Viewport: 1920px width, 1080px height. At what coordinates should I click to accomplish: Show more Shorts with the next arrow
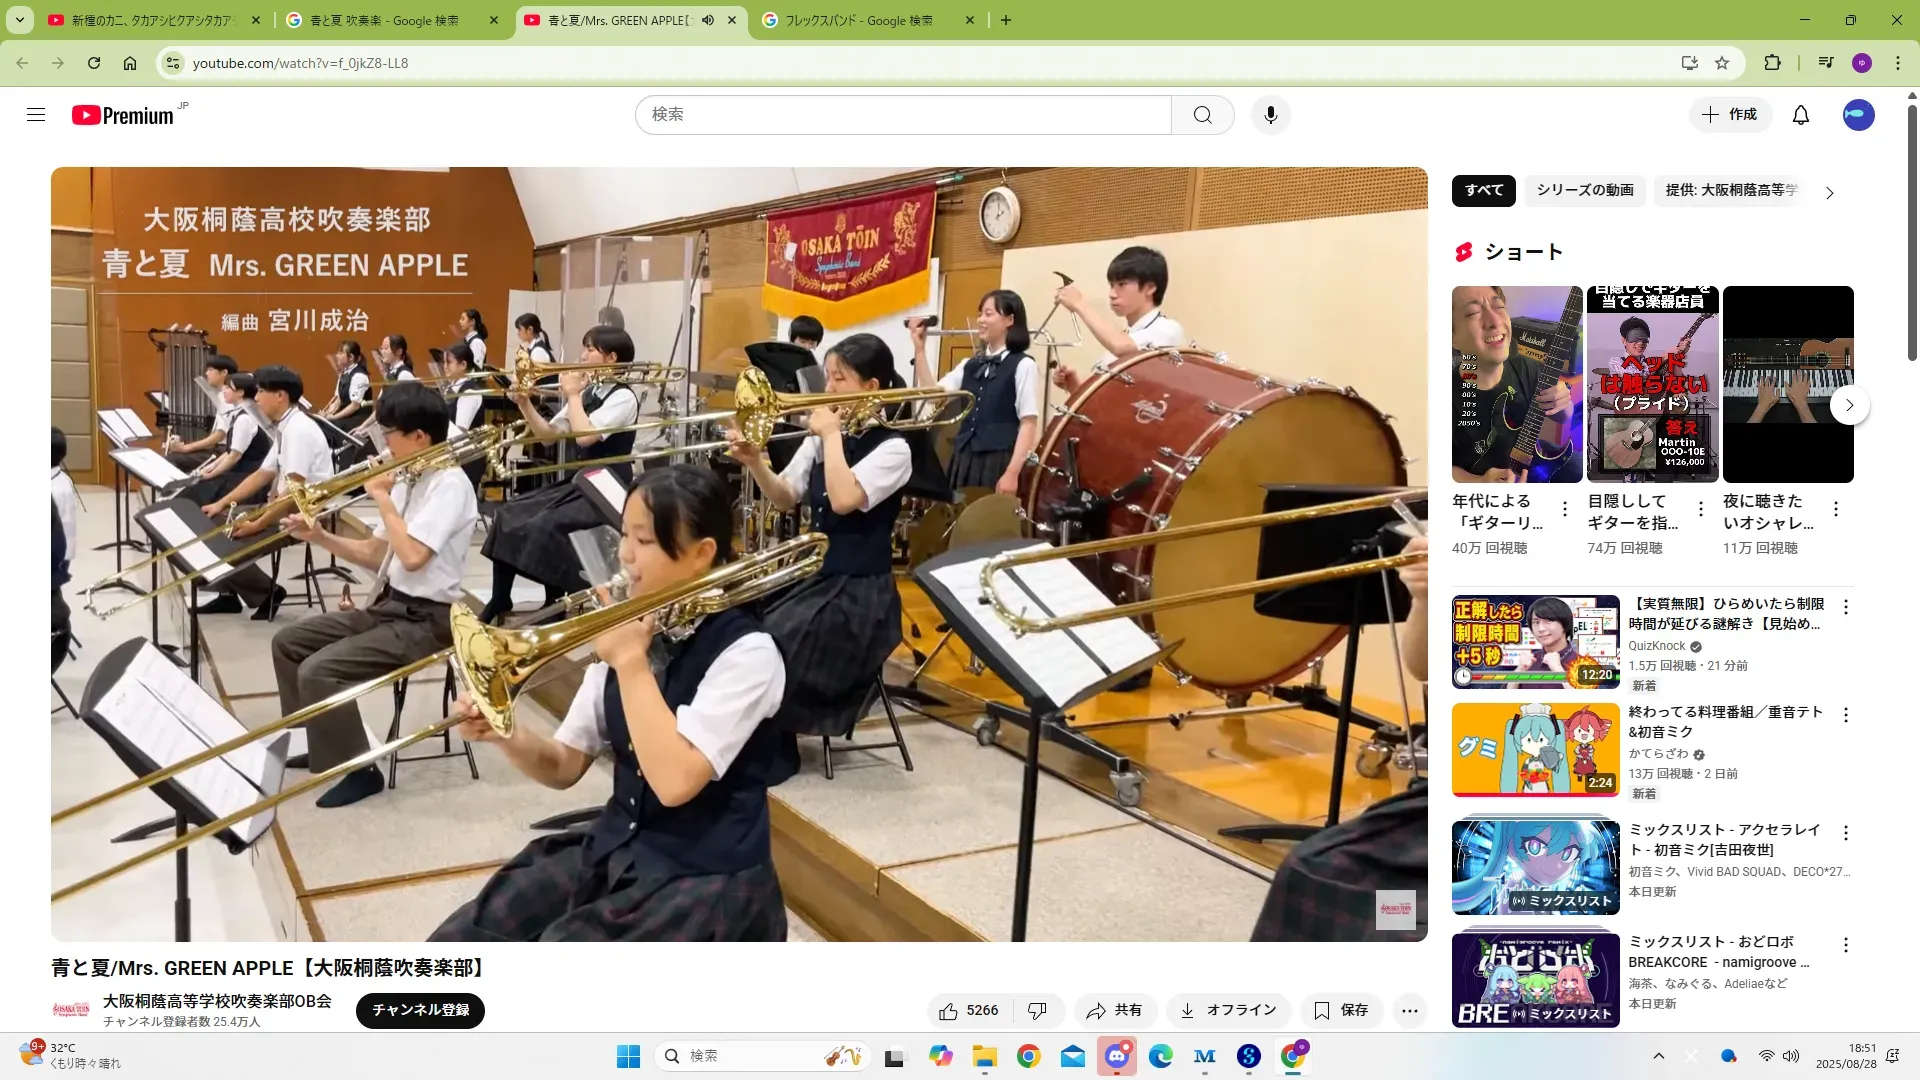[x=1849, y=405]
